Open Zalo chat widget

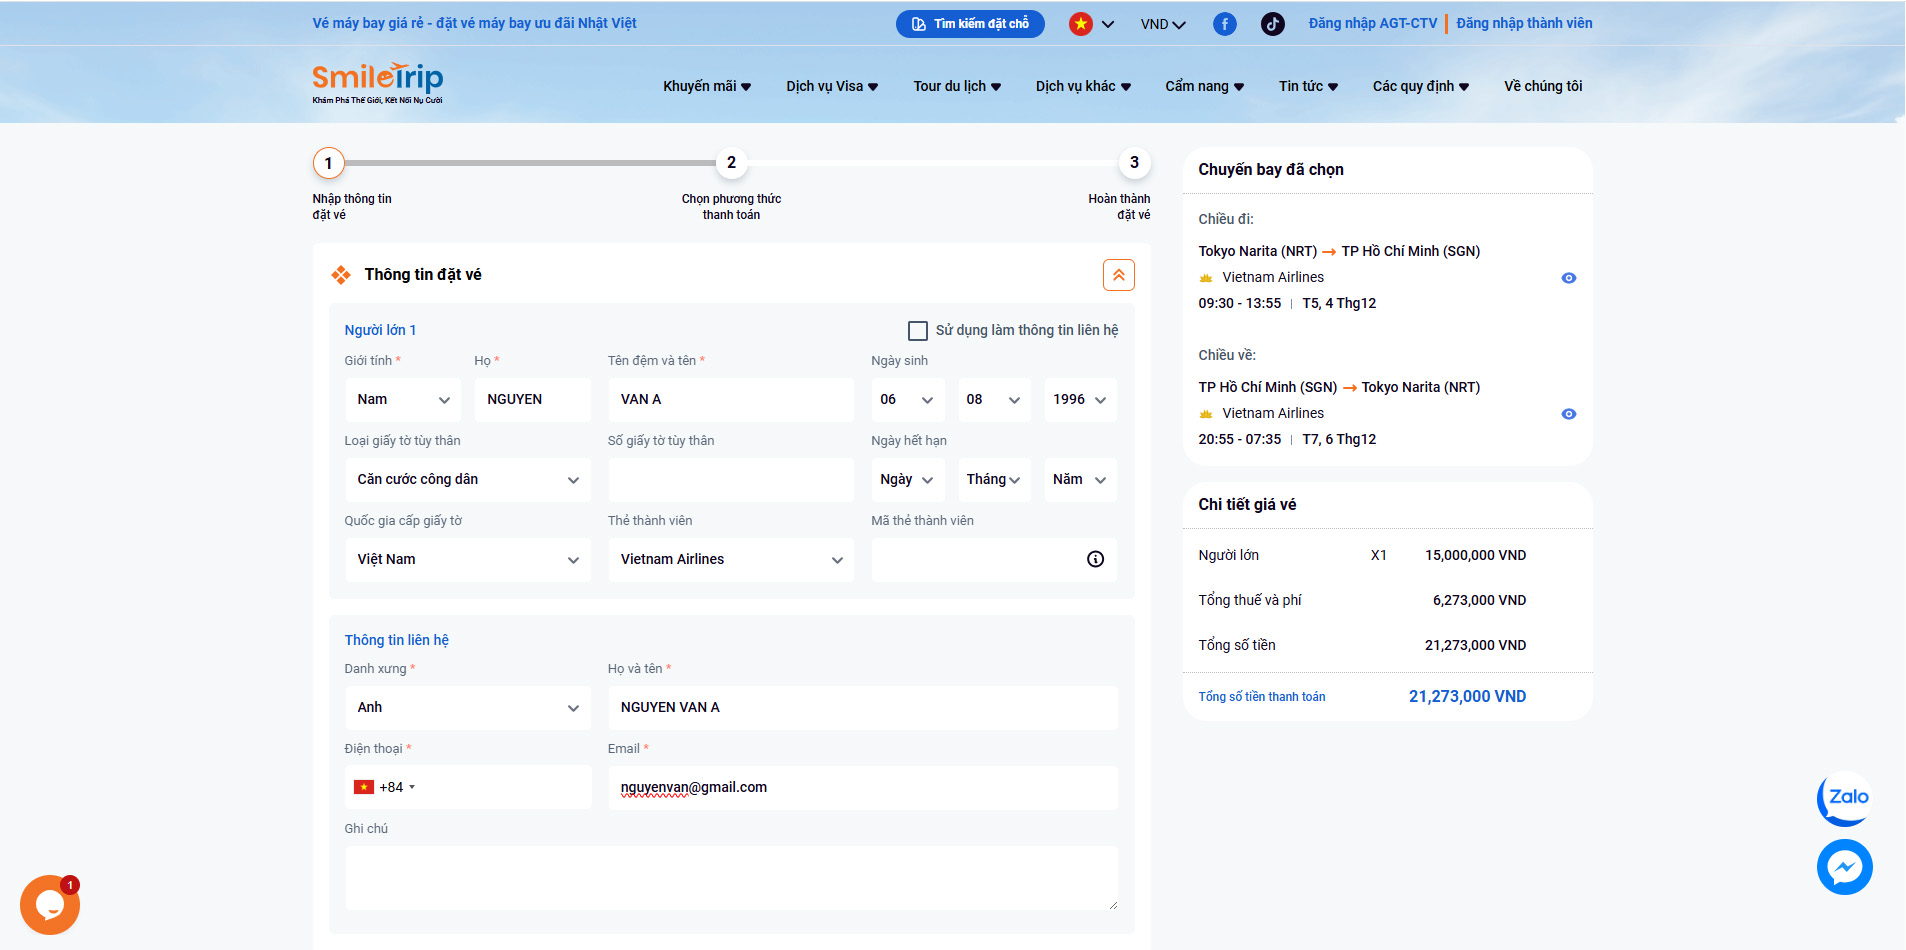1844,798
